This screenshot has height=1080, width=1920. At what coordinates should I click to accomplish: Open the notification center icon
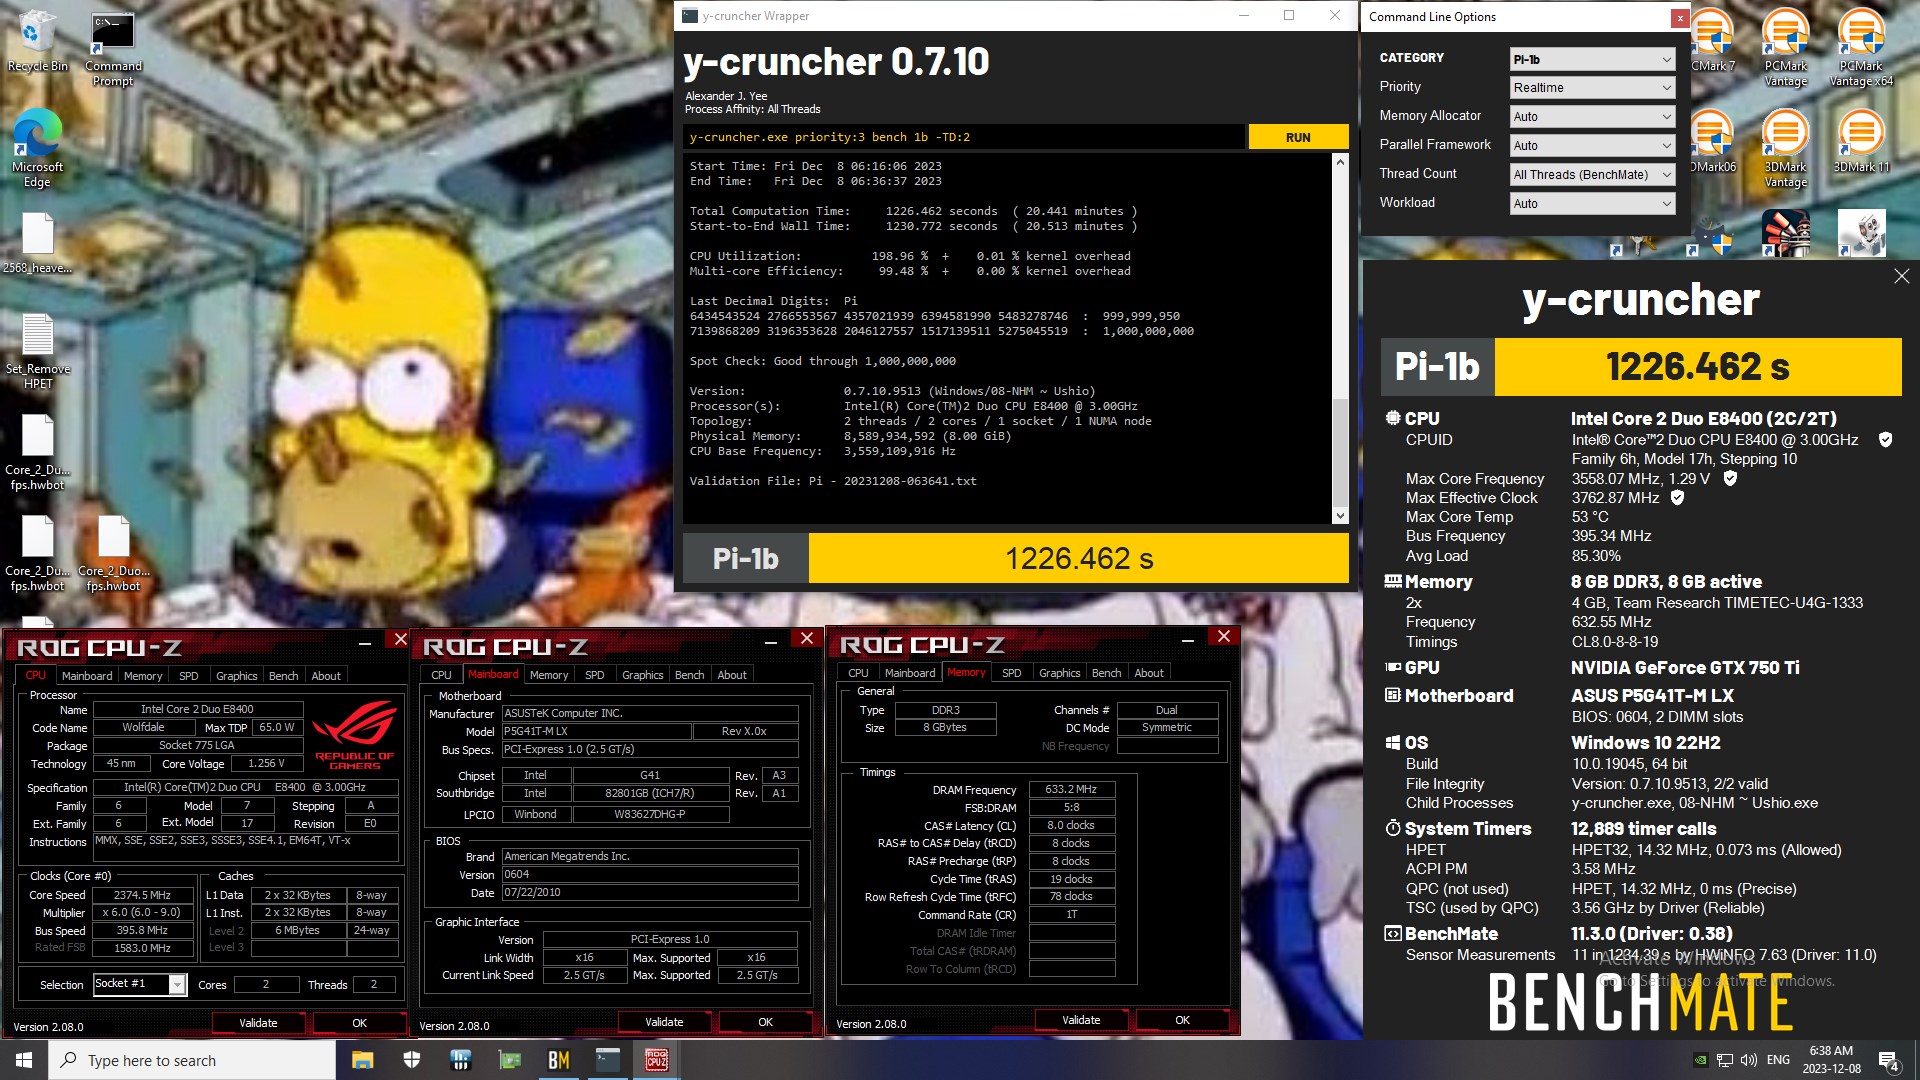[x=1889, y=1061]
